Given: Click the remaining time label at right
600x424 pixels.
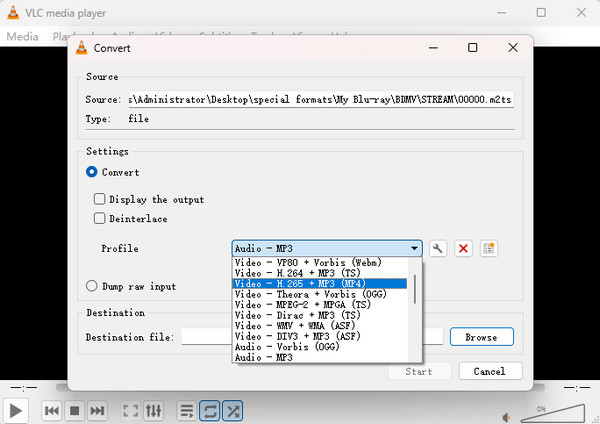Looking at the screenshot, I should click(x=576, y=388).
